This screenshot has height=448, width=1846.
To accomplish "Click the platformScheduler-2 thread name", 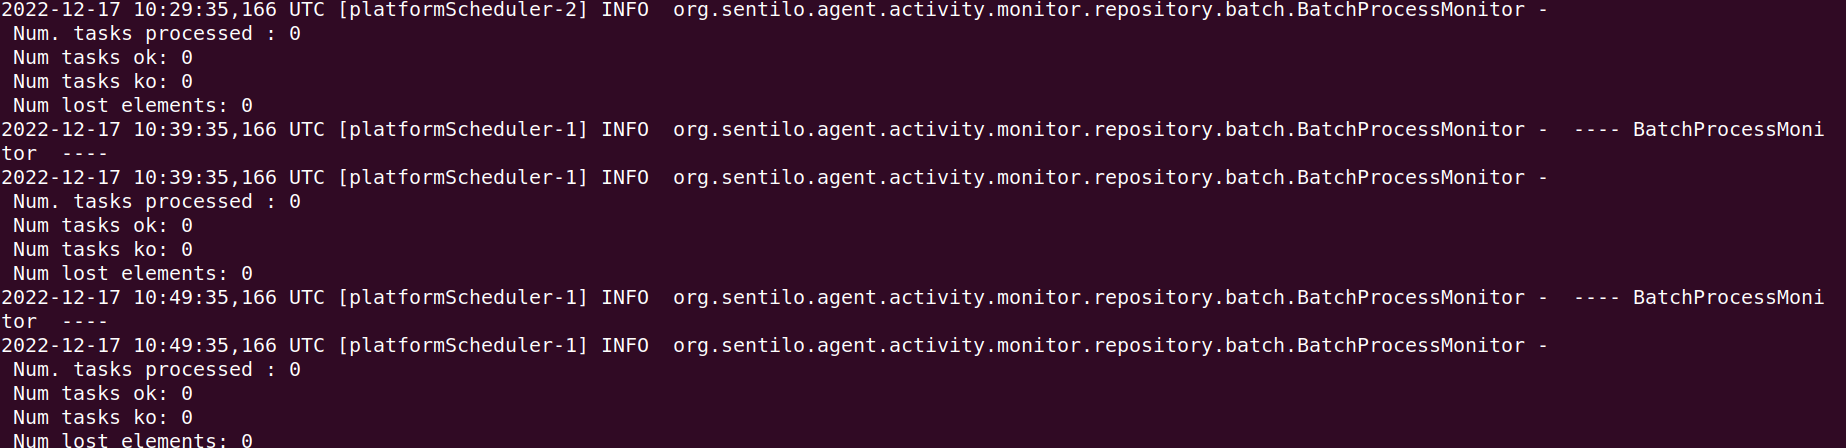I will pyautogui.click(x=463, y=10).
